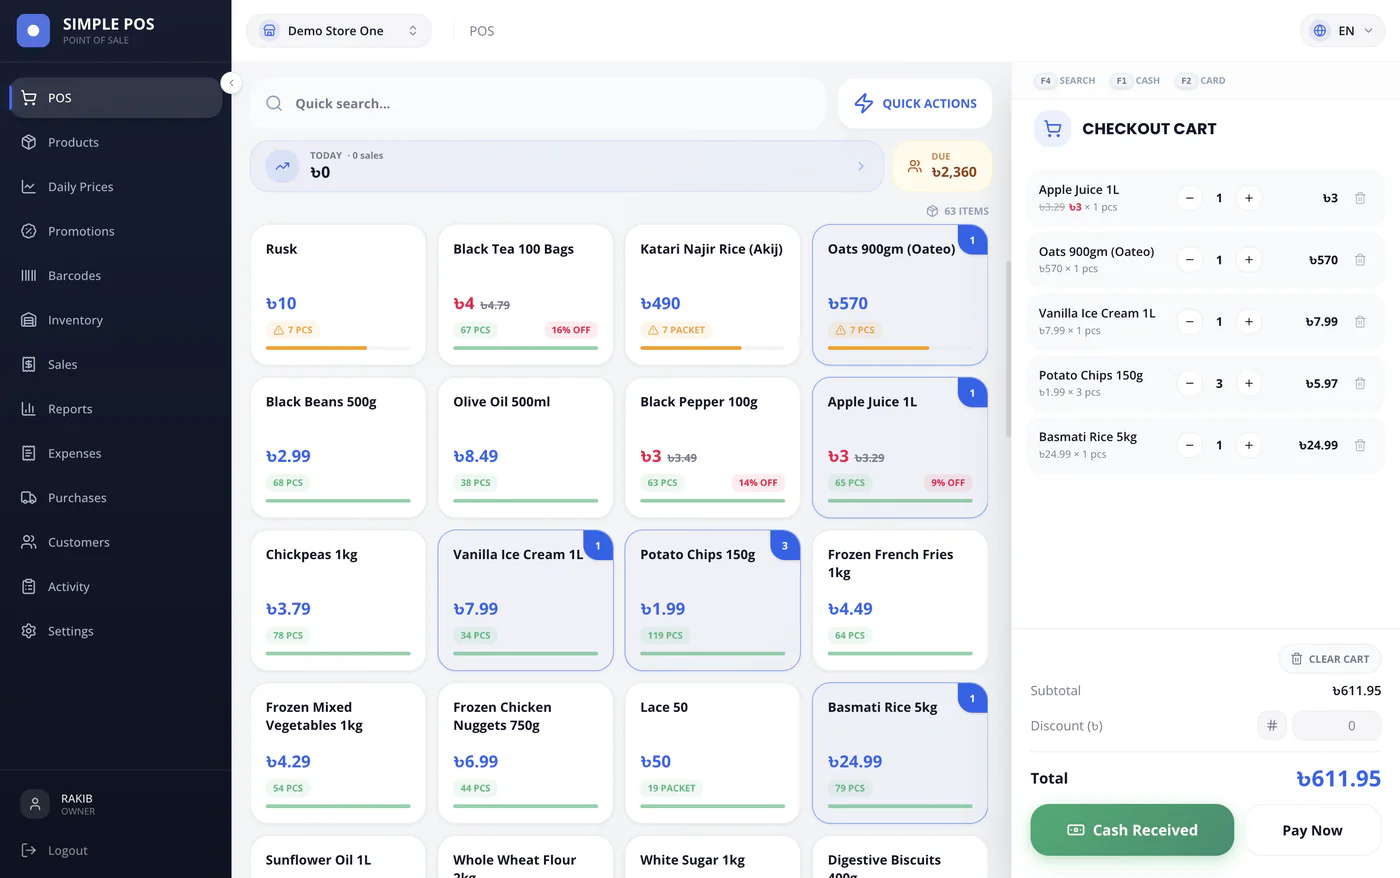Viewport: 1400px width, 878px height.
Task: Add Frozen Chicken Nuggets 750g to cart
Action: (x=525, y=753)
